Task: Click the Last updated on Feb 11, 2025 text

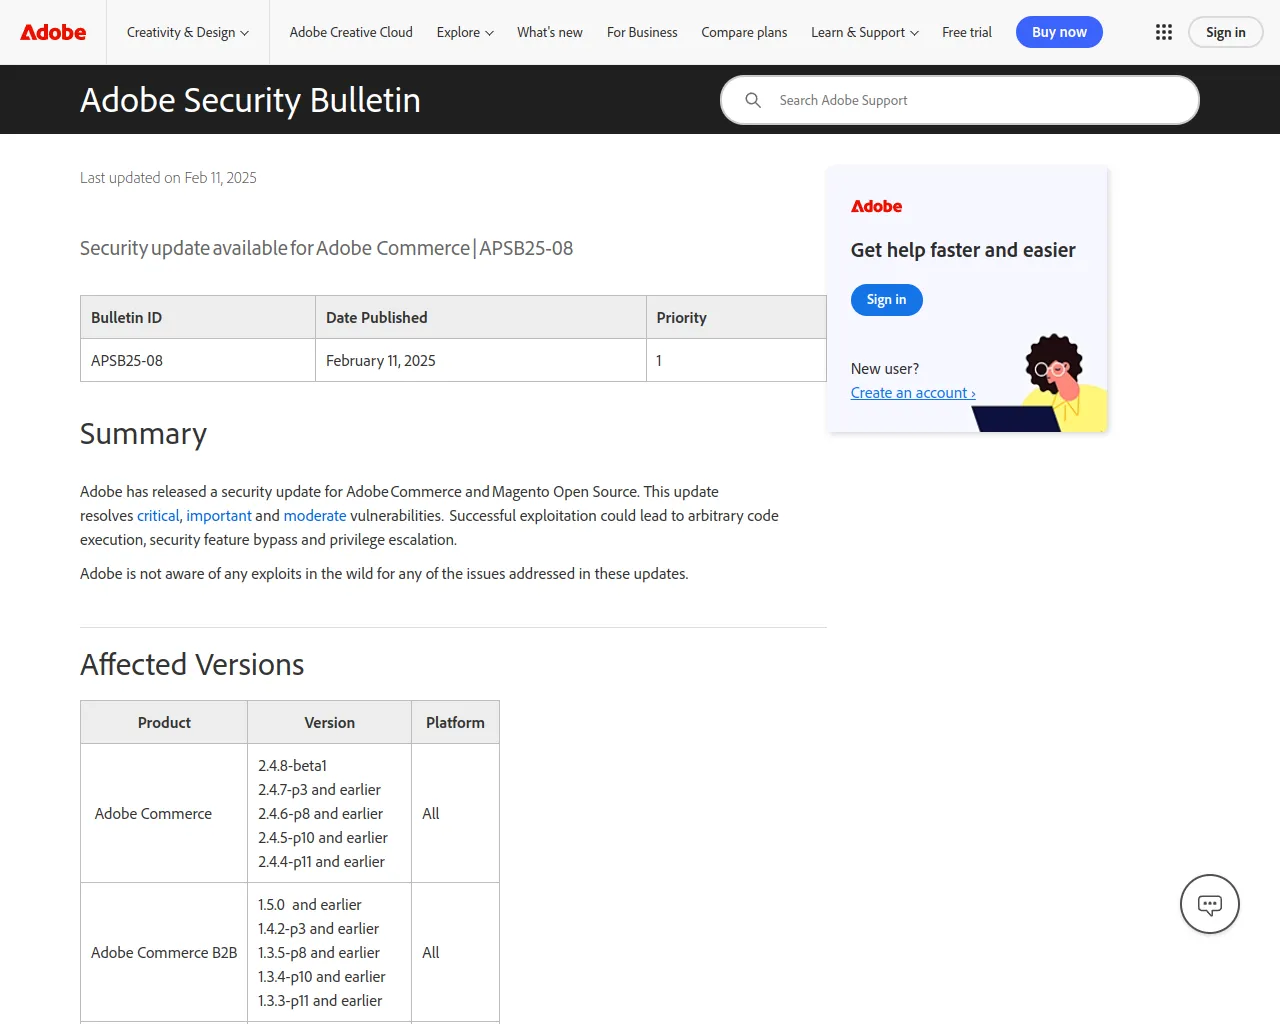Action: (x=168, y=178)
